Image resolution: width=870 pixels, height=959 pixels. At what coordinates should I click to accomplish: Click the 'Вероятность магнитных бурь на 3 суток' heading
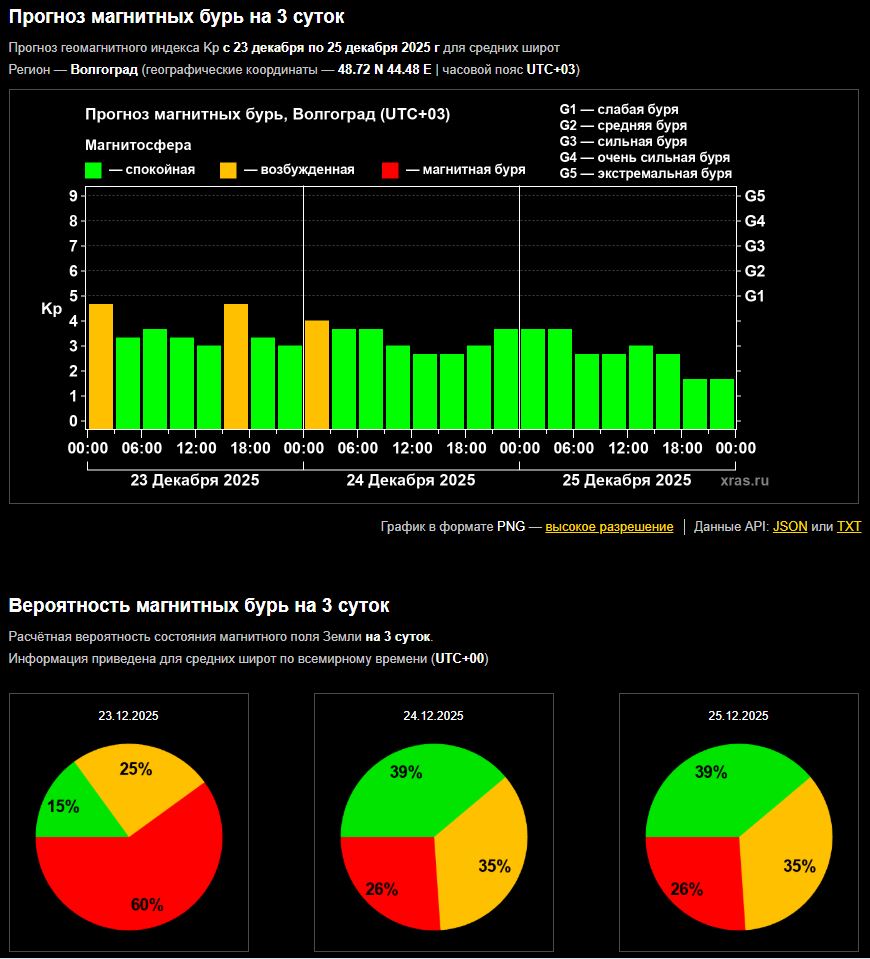[199, 605]
